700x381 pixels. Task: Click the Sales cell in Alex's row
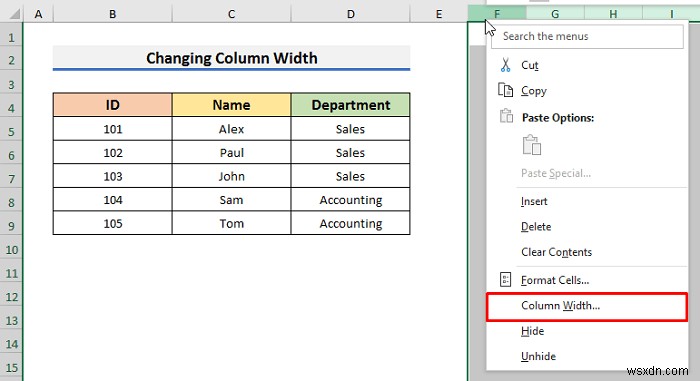(350, 129)
